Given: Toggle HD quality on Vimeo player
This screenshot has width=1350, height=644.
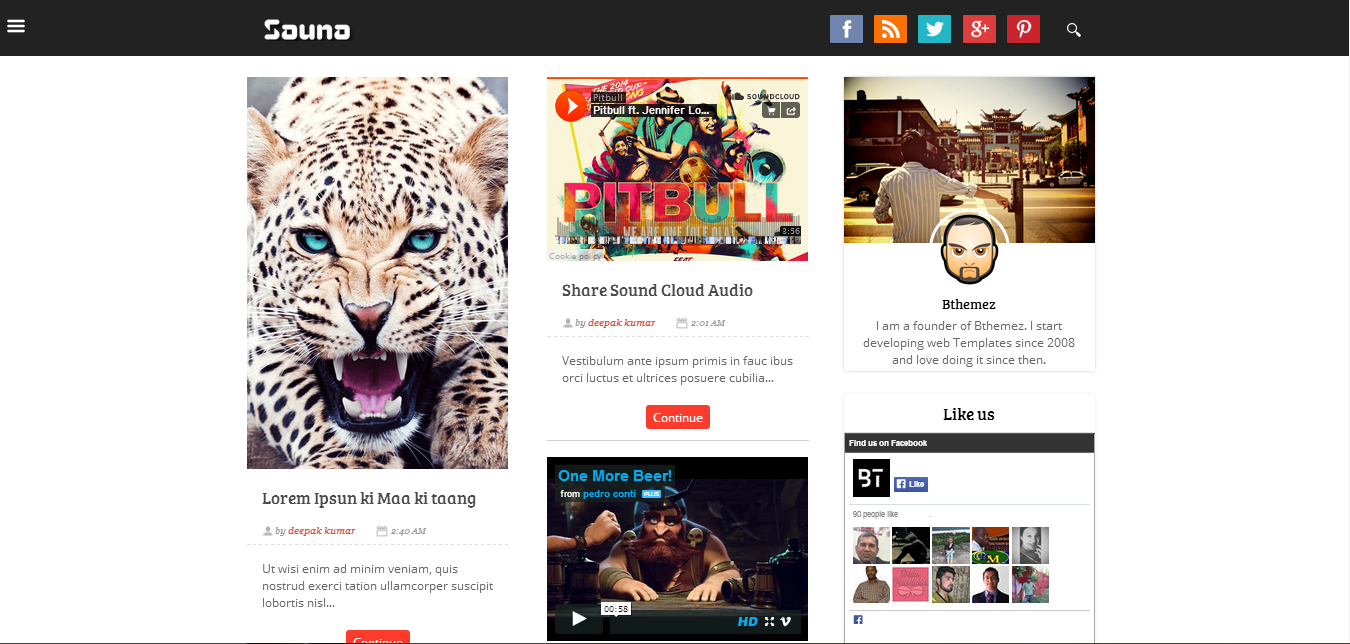Looking at the screenshot, I should click(747, 621).
